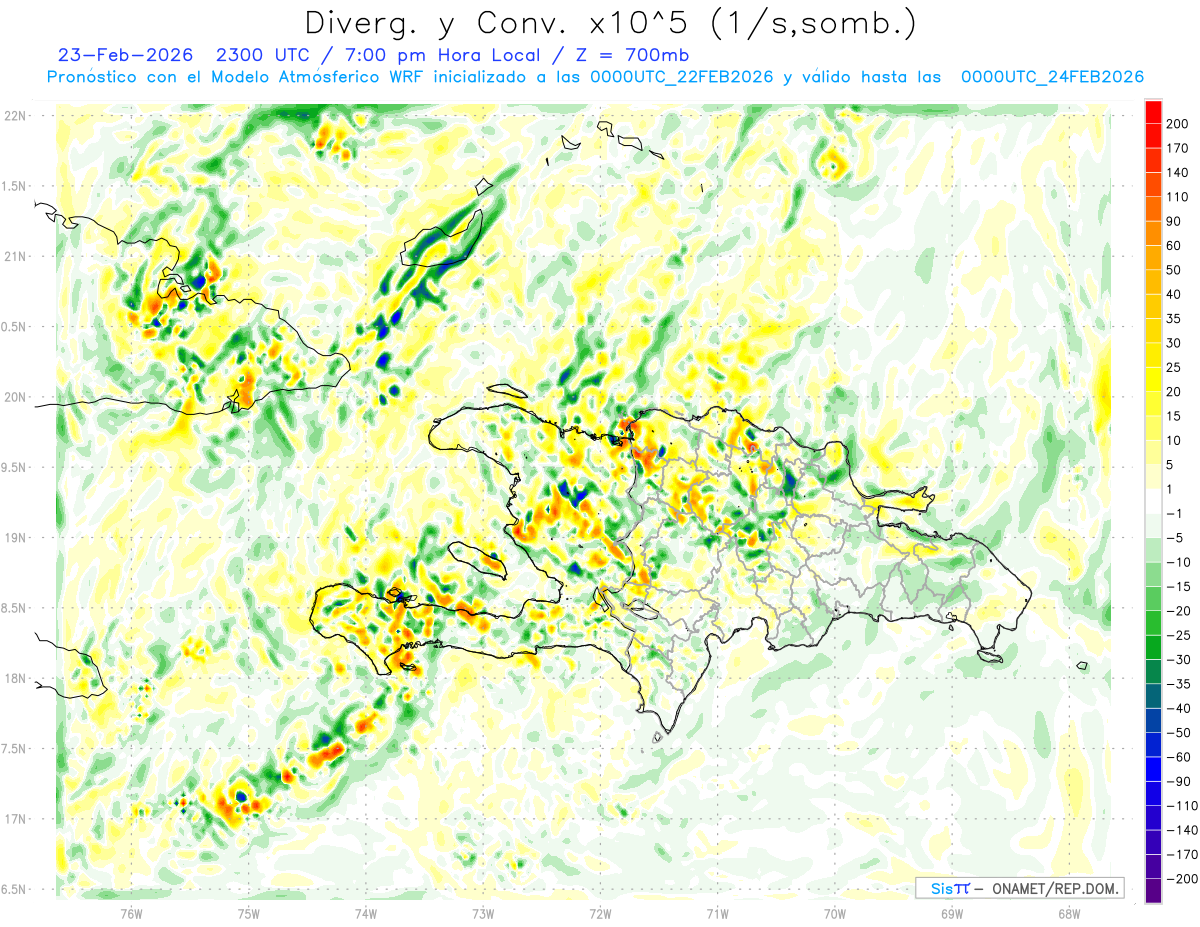Viewport: 1200px width, 927px height.
Task: Click the green swatch between -25 and -30
Action: tap(1153, 648)
